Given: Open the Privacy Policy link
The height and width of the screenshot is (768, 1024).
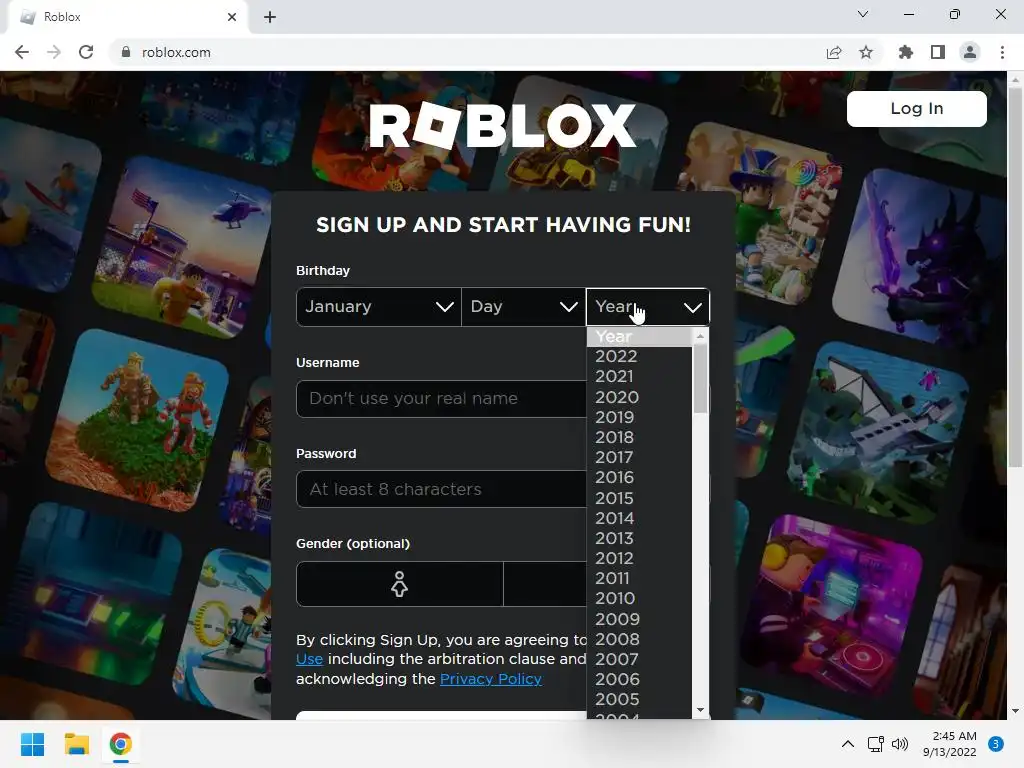Looking at the screenshot, I should pos(490,679).
